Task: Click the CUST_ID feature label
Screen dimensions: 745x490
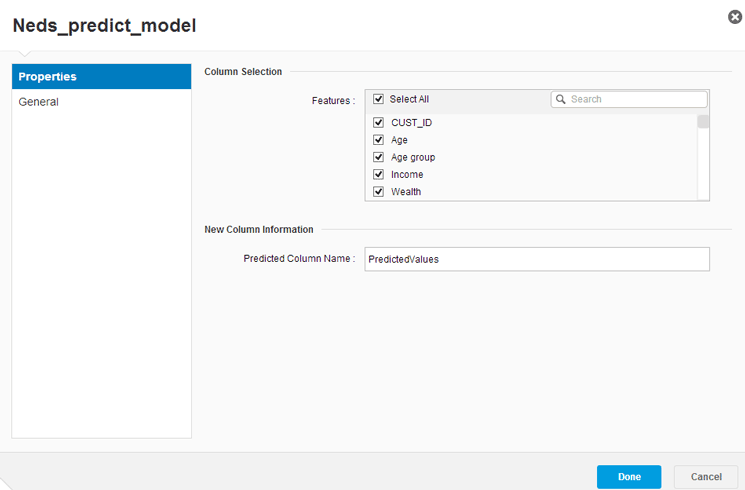Action: [x=411, y=123]
